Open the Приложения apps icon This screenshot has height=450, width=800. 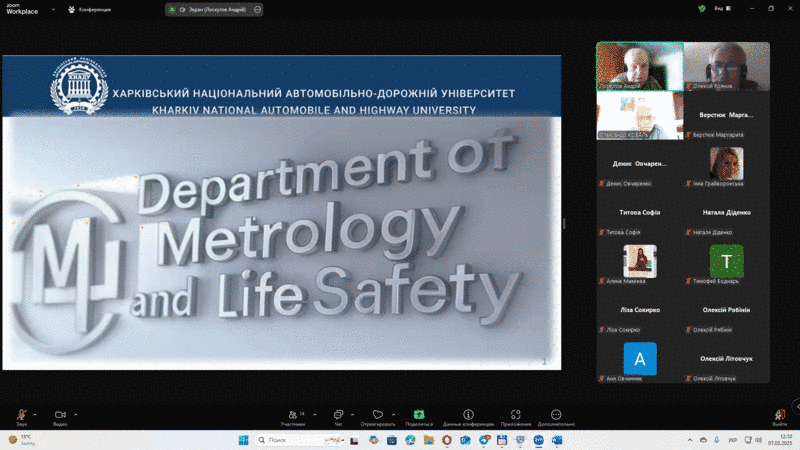(x=515, y=415)
